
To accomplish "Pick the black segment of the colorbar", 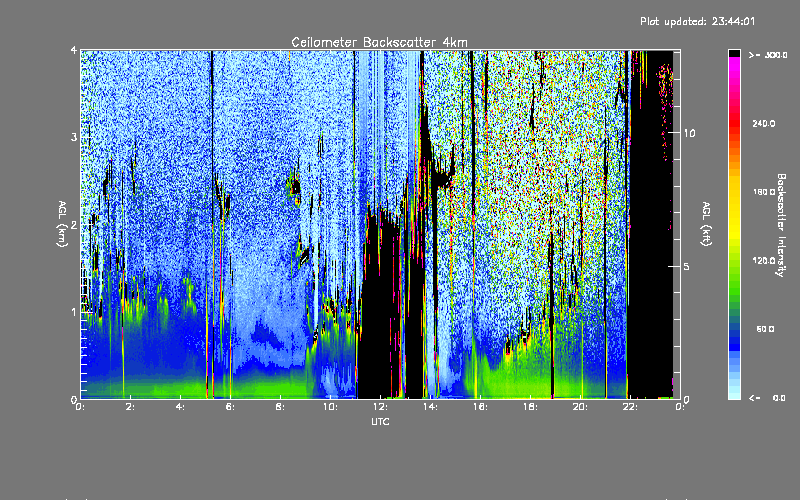I will pyautogui.click(x=734, y=53).
